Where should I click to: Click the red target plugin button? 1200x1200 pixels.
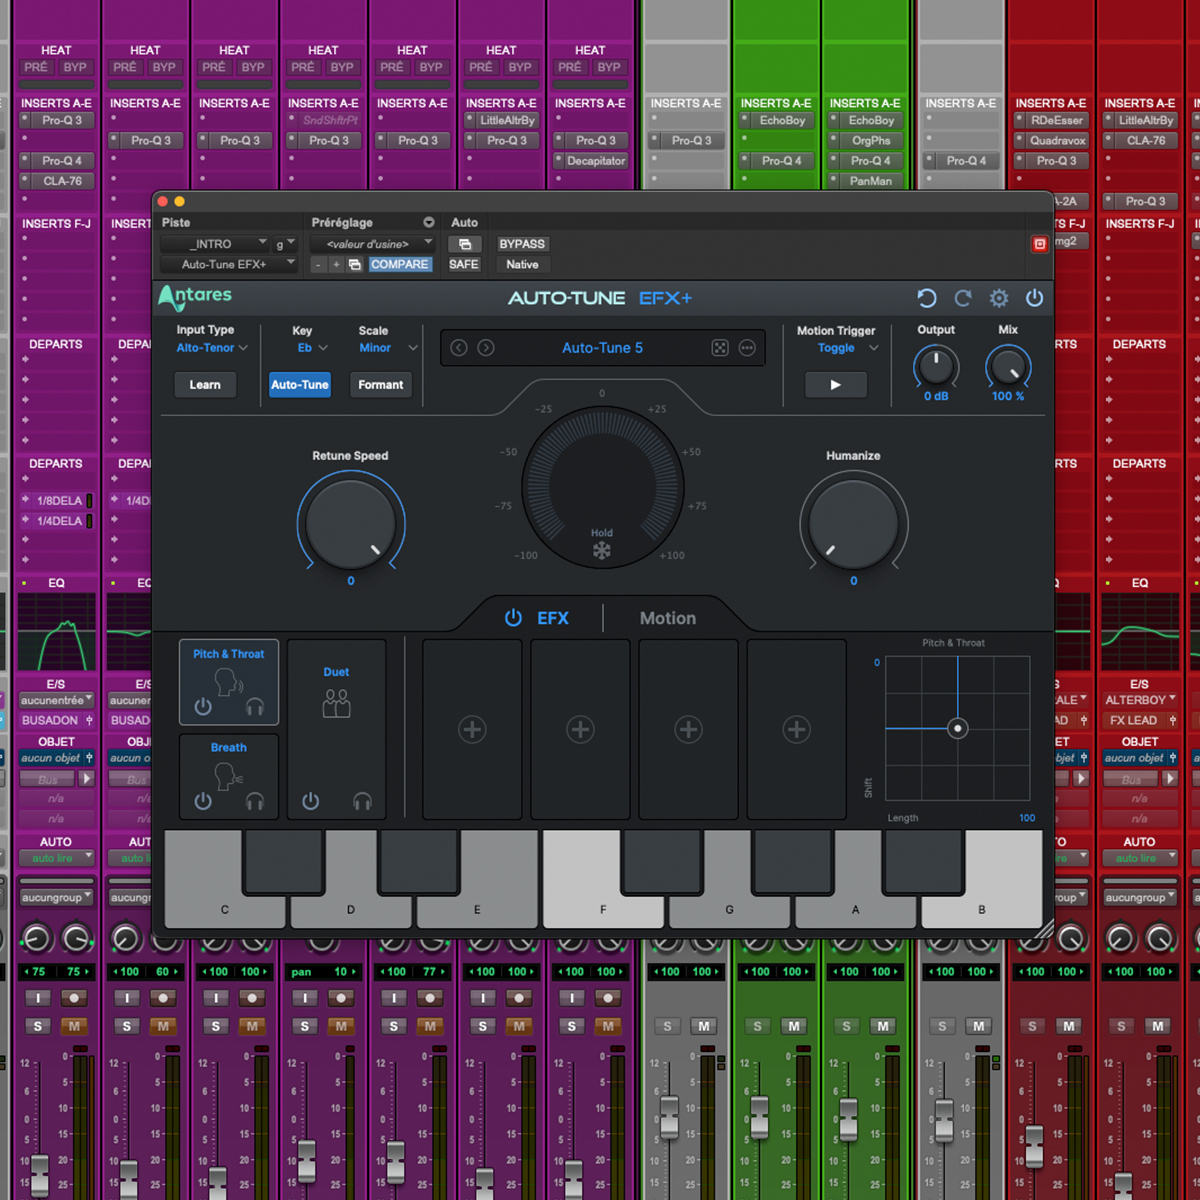tap(1040, 244)
